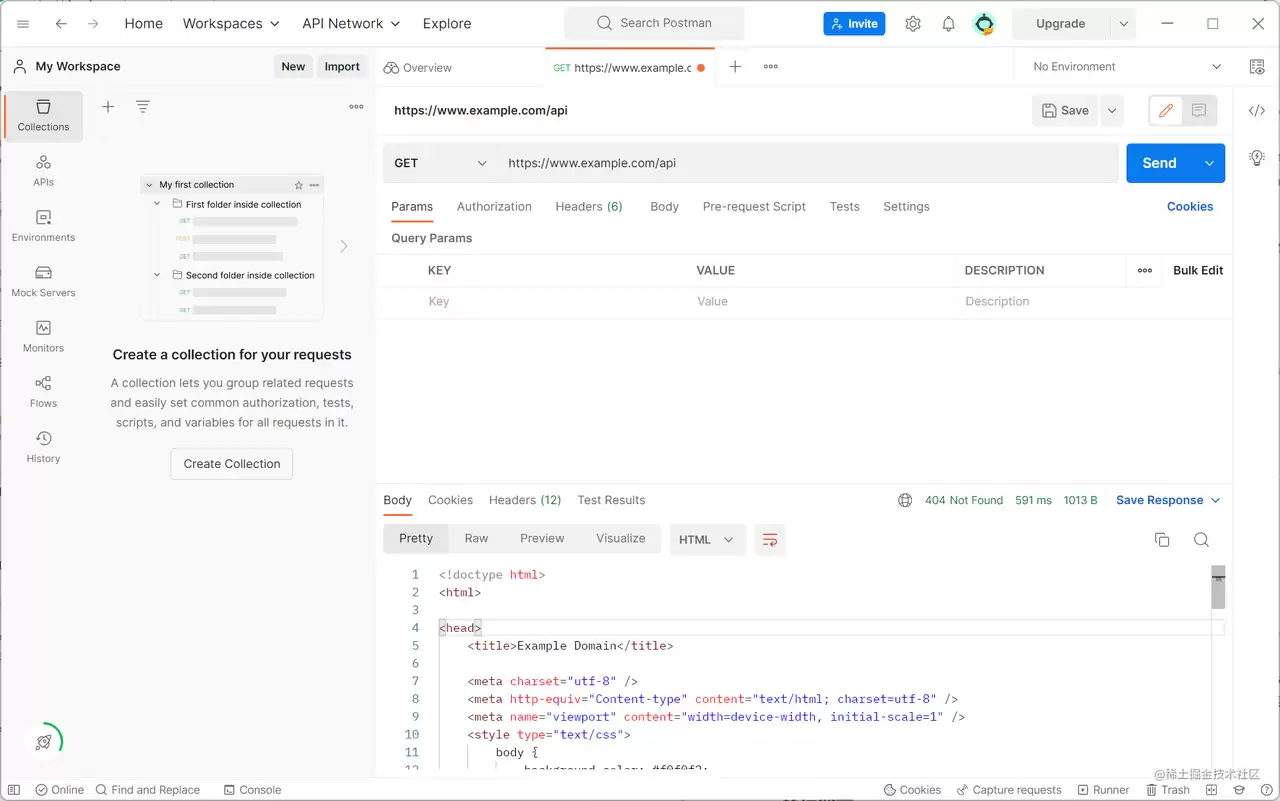Open the Monitors sidebar panel

click(43, 336)
